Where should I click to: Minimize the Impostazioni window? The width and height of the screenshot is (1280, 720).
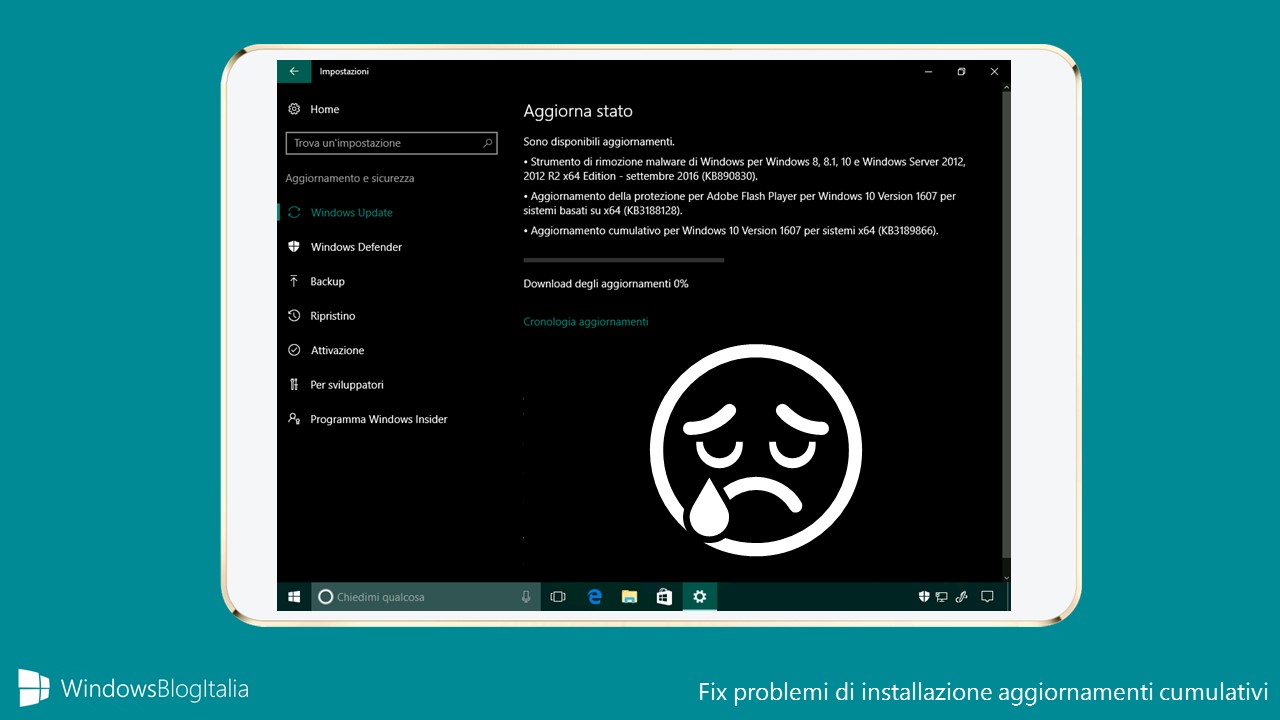pos(928,72)
